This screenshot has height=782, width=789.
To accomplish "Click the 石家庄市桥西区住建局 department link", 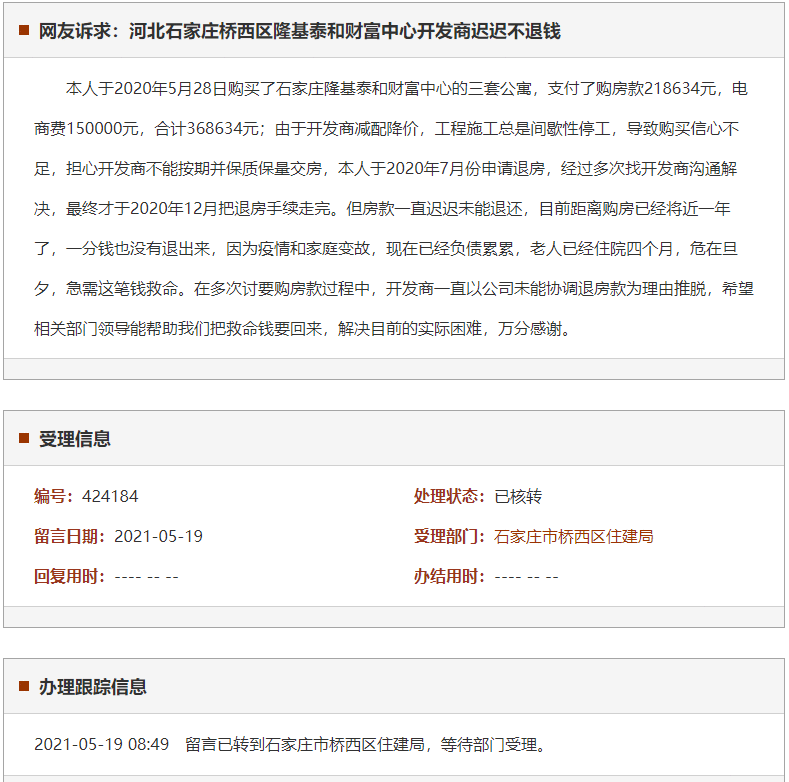I will 573,536.
